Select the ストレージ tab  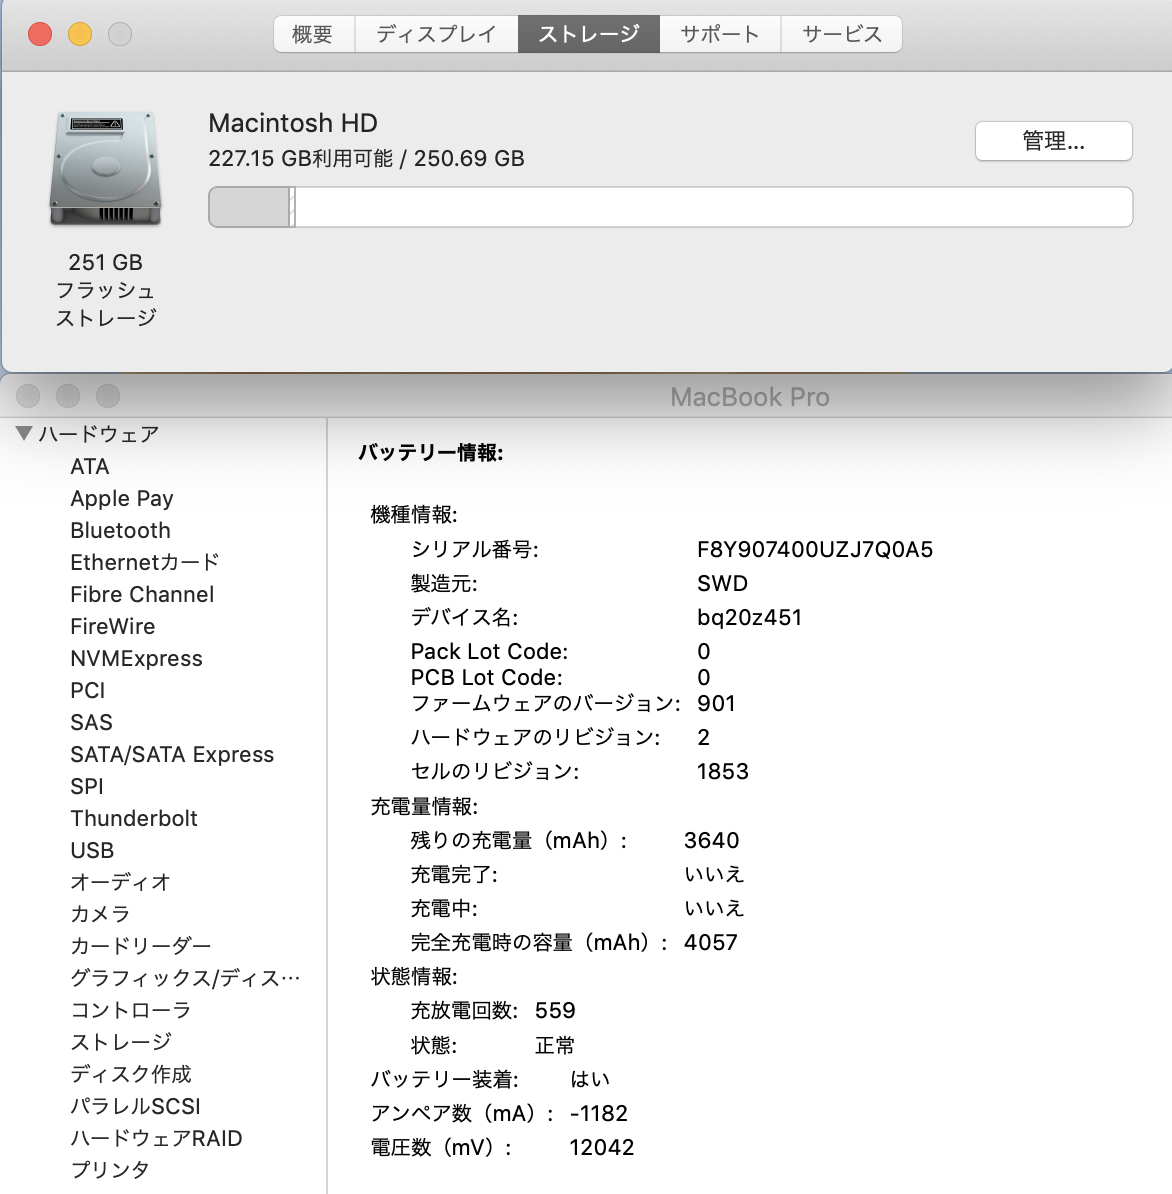point(589,34)
